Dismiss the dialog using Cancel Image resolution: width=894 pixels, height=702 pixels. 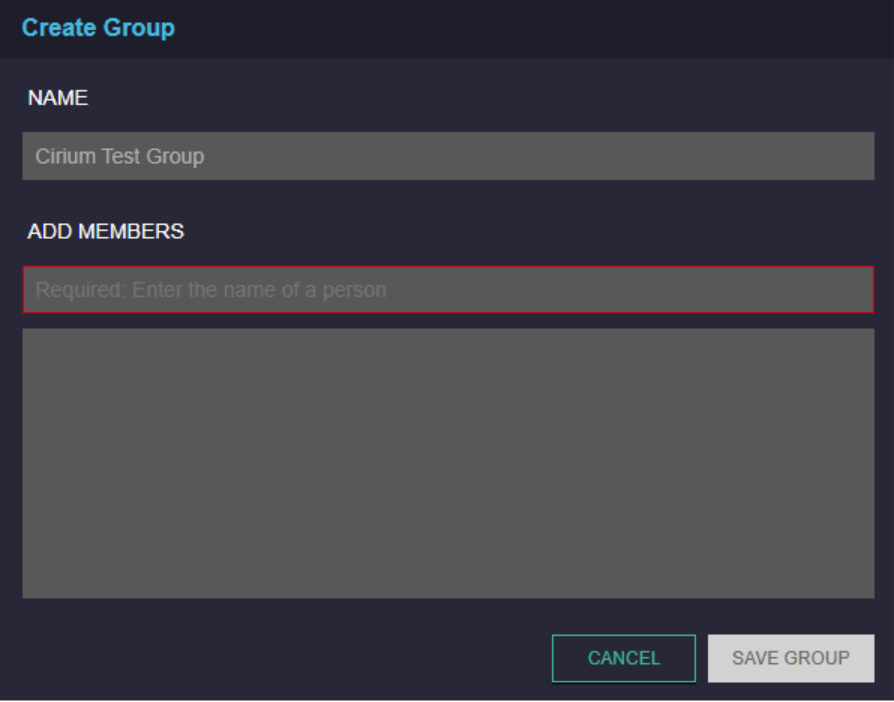(624, 658)
